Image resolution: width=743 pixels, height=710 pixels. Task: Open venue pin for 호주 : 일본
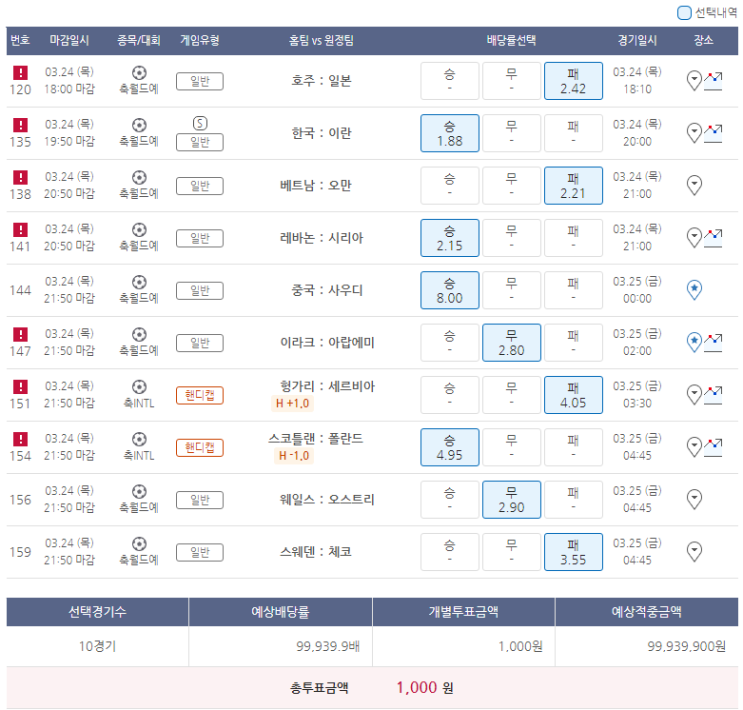694,81
